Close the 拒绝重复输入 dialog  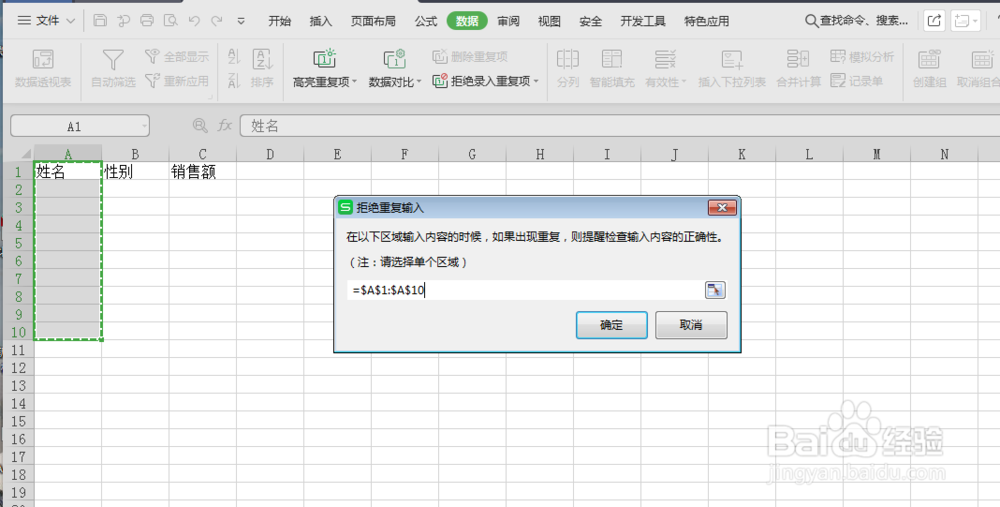click(722, 207)
